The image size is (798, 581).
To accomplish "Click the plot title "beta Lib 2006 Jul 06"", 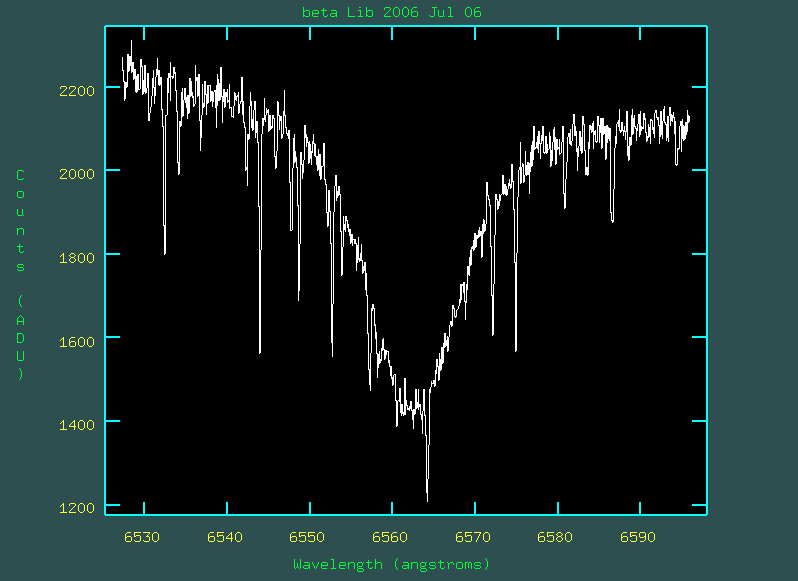I will tap(391, 12).
